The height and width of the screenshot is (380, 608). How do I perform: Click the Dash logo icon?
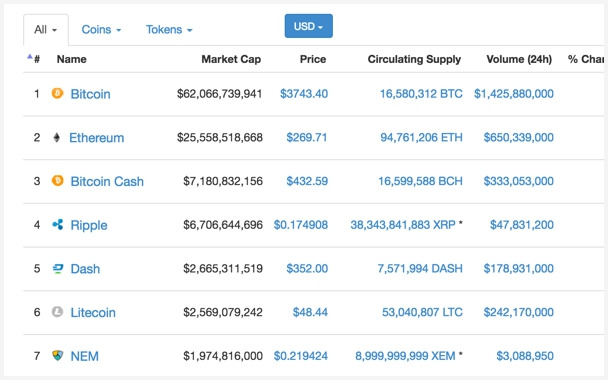point(57,268)
